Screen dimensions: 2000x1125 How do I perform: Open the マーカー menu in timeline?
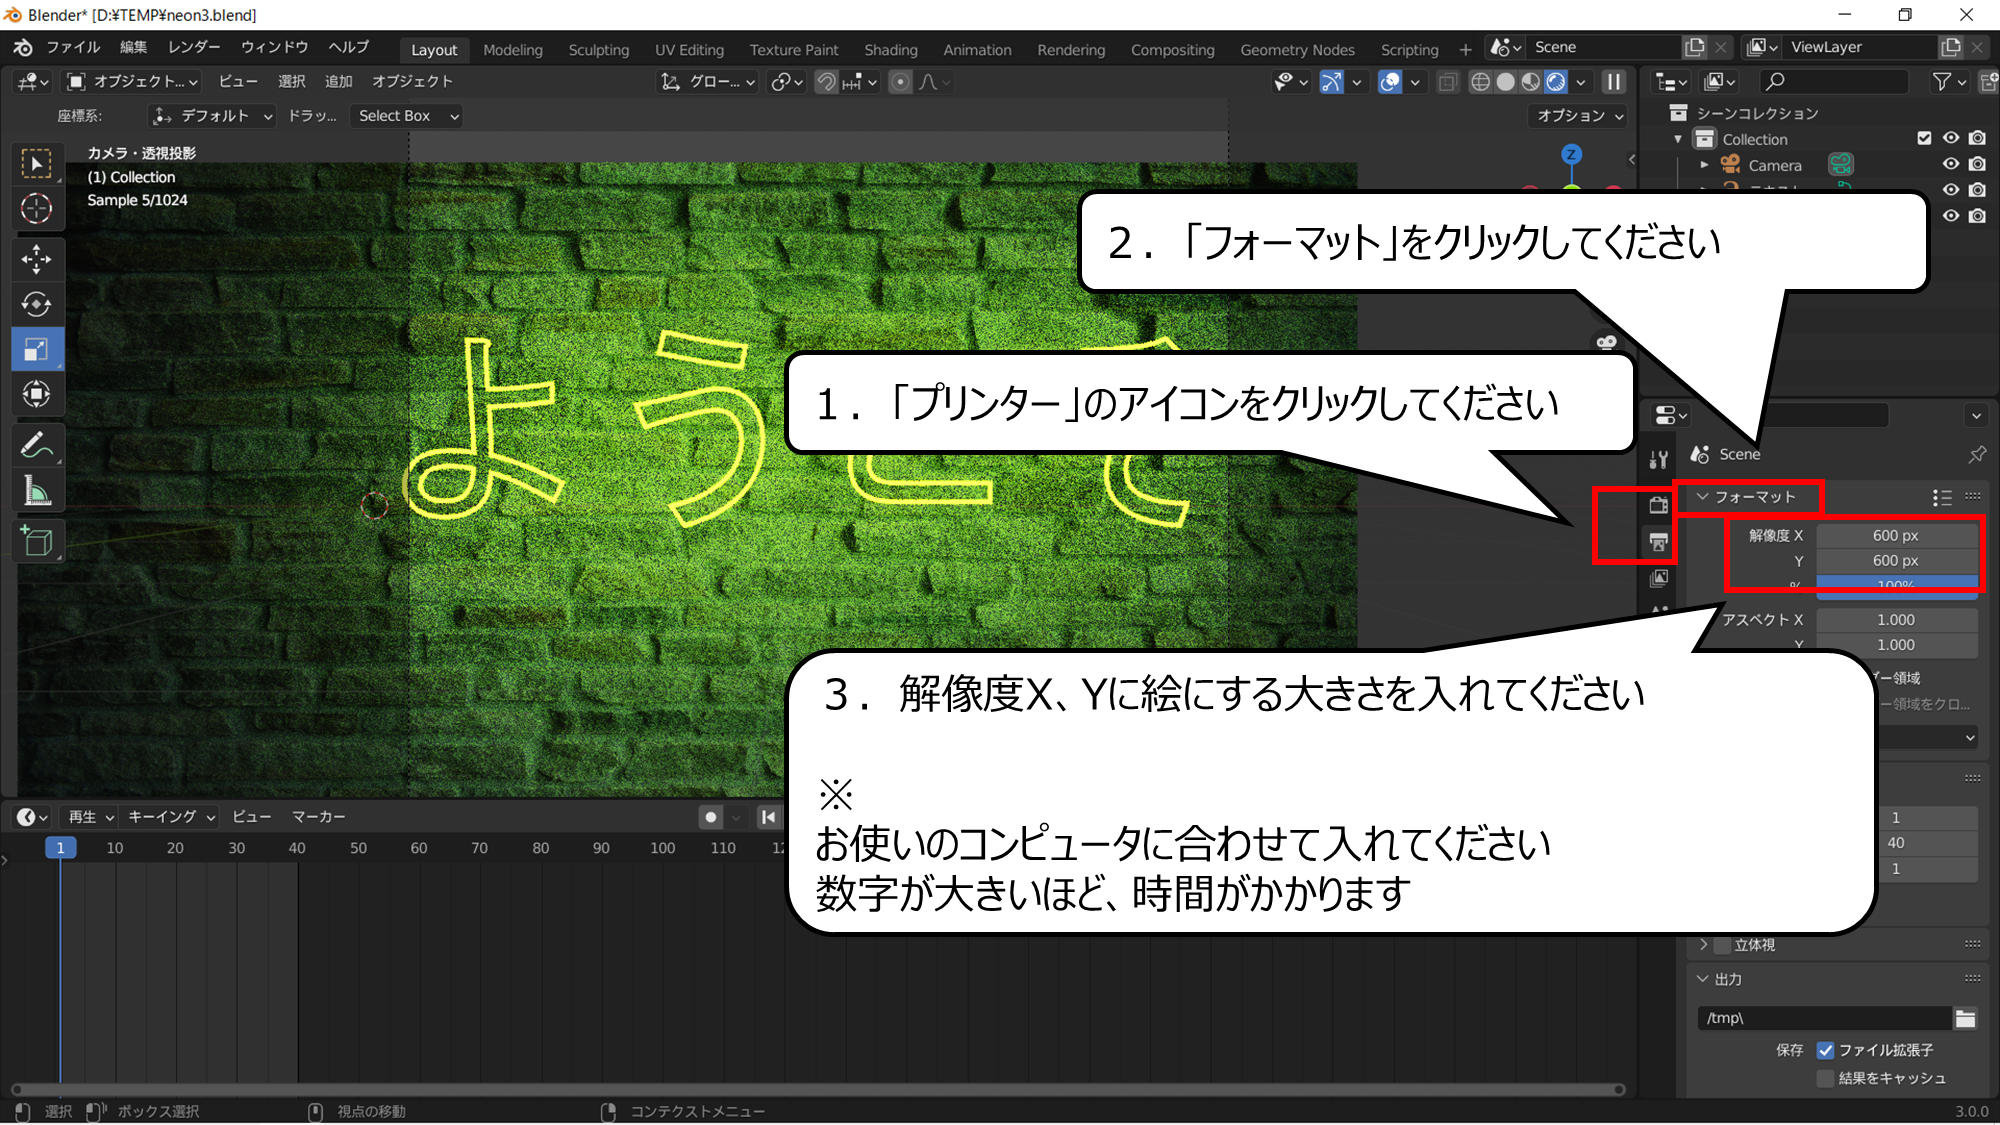[x=318, y=817]
